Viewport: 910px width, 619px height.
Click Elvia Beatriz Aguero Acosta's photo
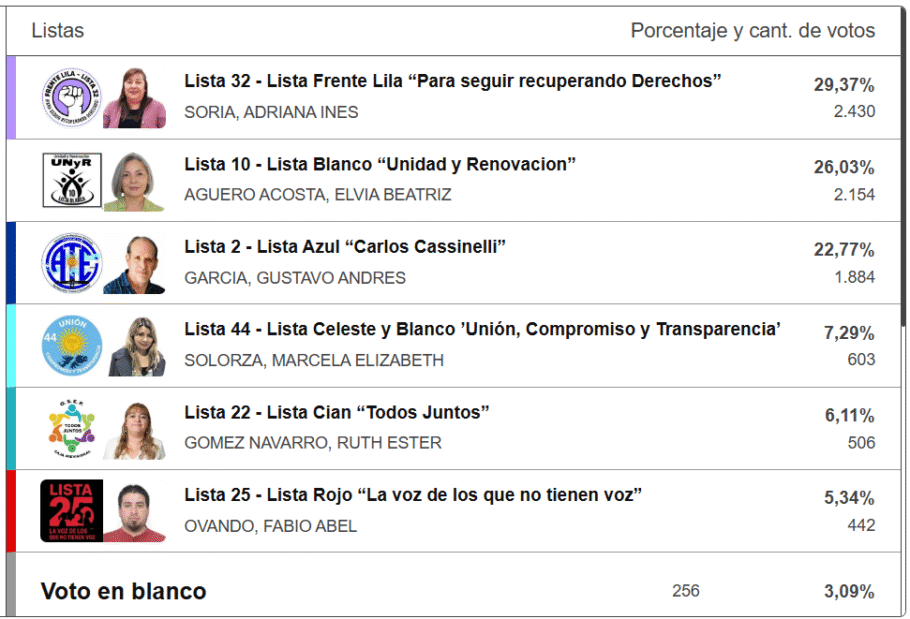[135, 181]
